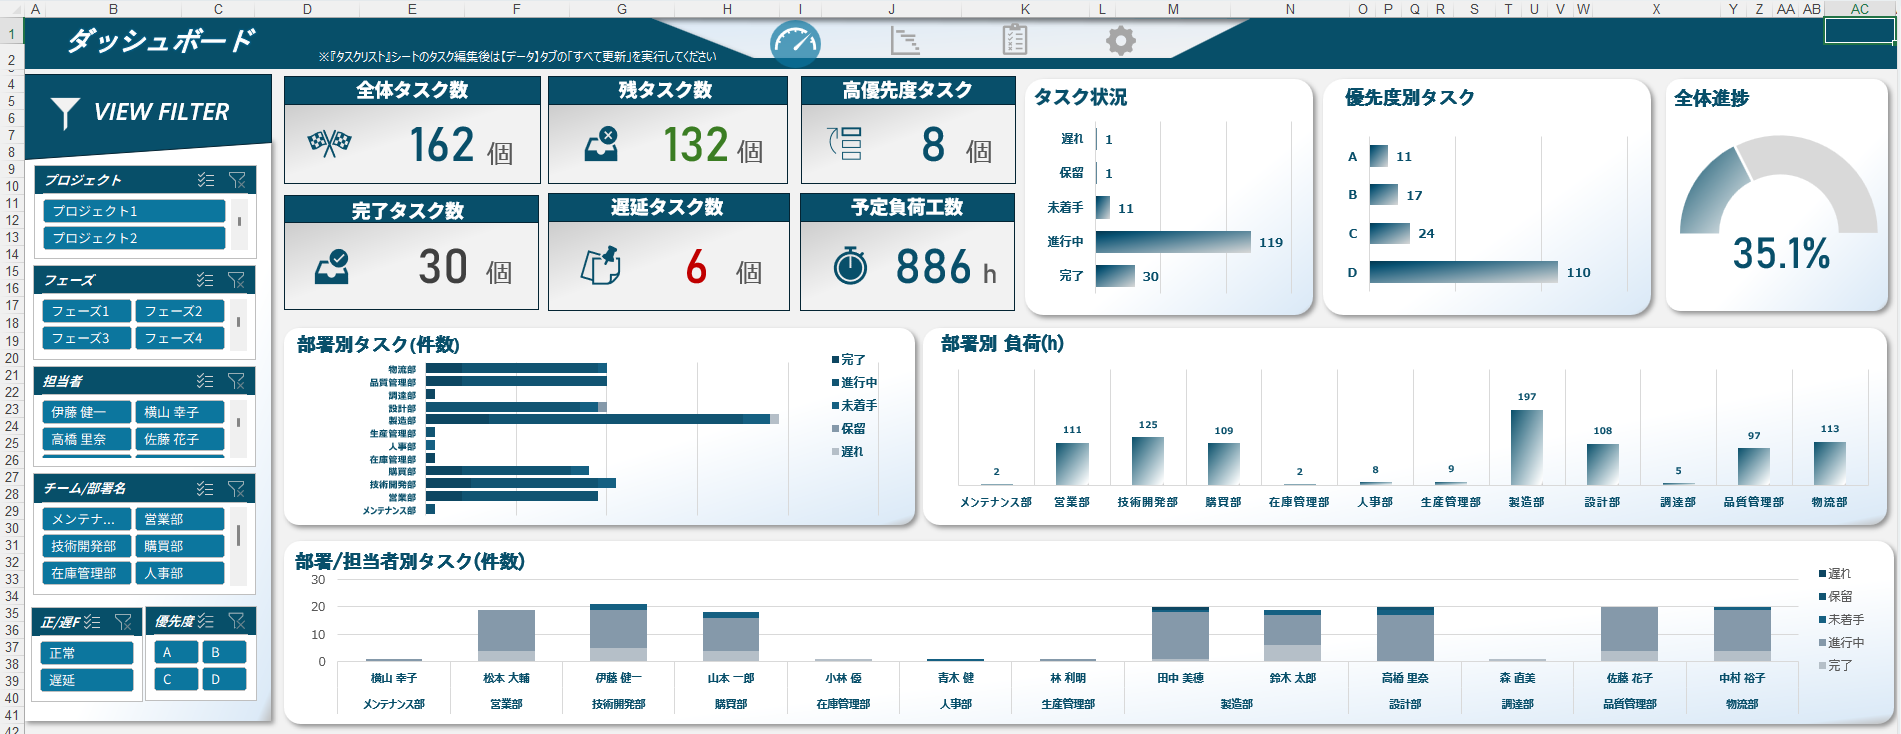1901x734 pixels.
Task: Clear filter on 担当者 slicer
Action: click(x=236, y=381)
